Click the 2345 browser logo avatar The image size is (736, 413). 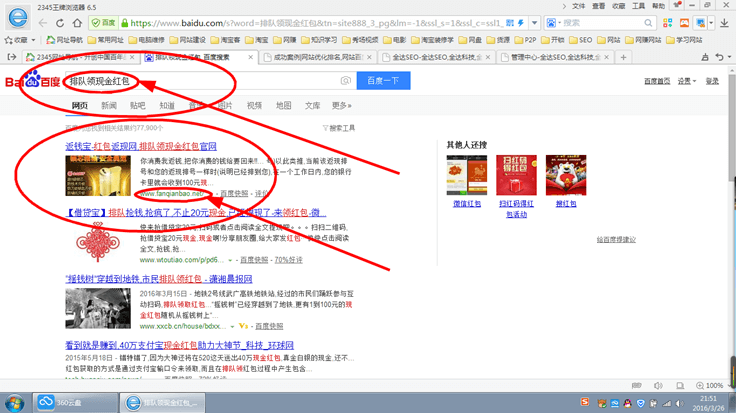point(18,17)
